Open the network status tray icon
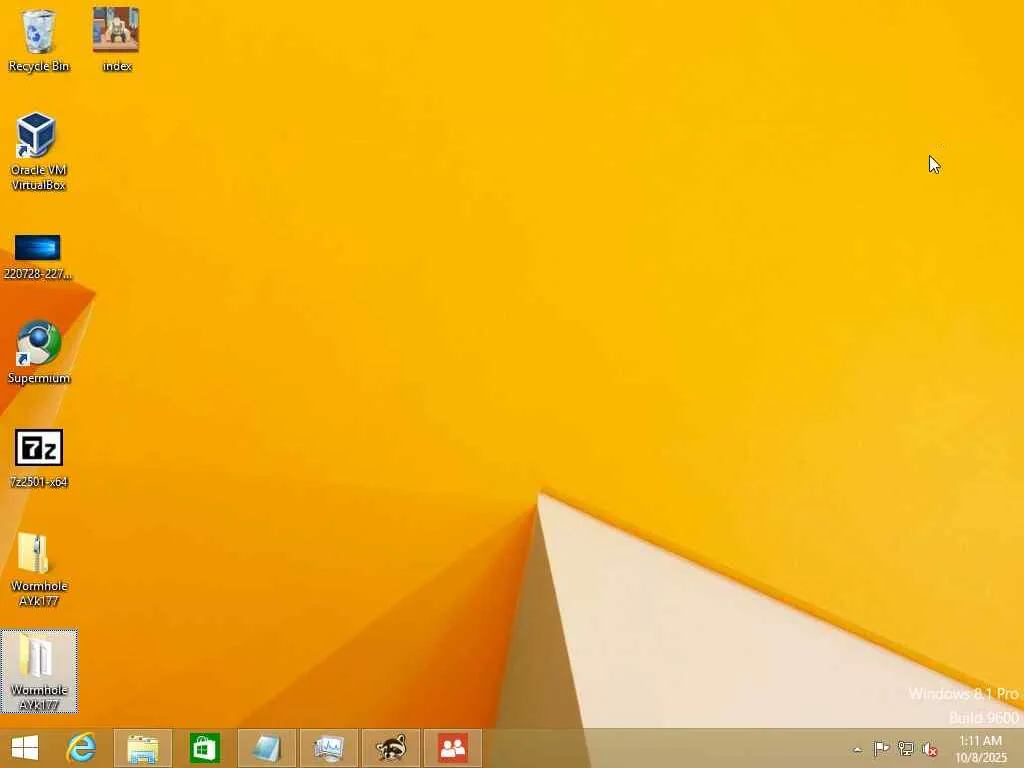 click(x=905, y=748)
